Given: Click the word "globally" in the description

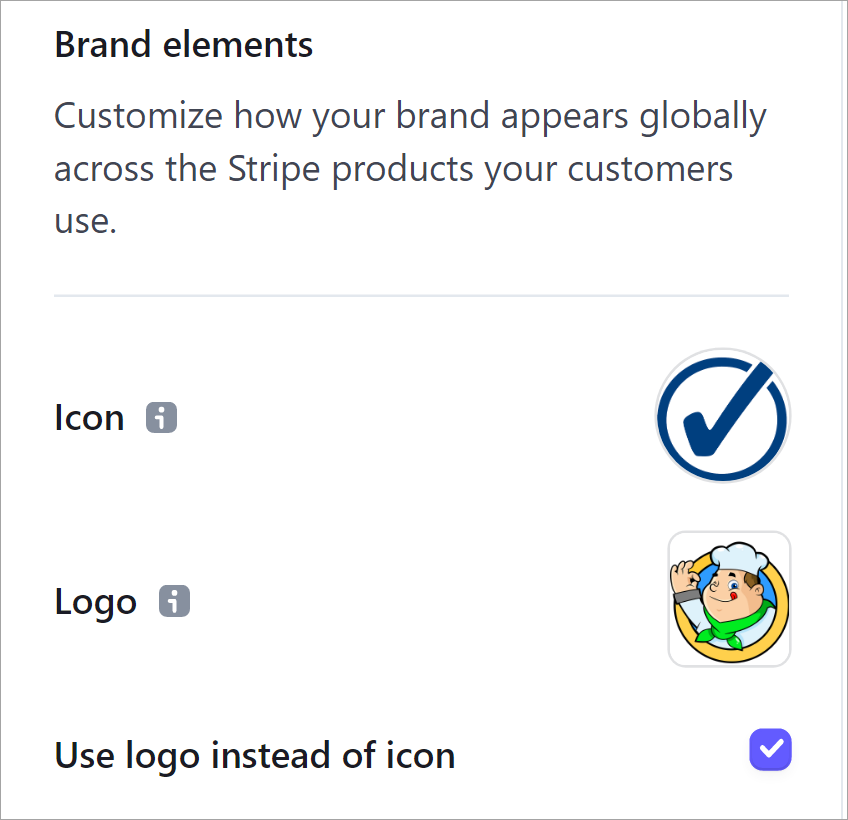Looking at the screenshot, I should point(703,117).
